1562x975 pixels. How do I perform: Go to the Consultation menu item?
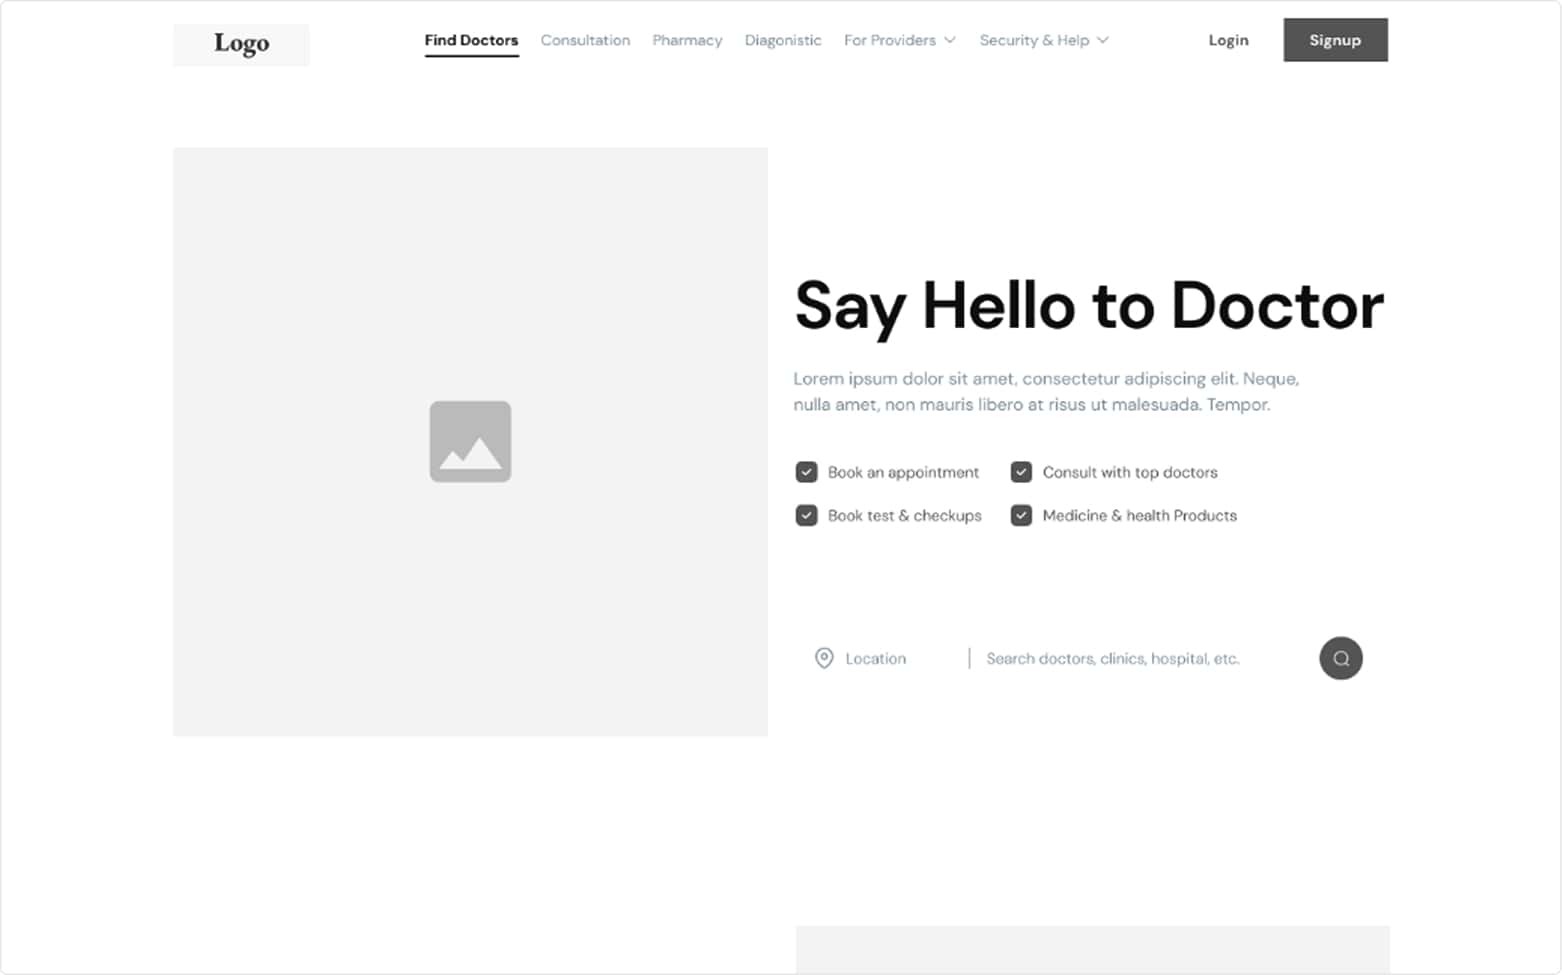tap(585, 40)
